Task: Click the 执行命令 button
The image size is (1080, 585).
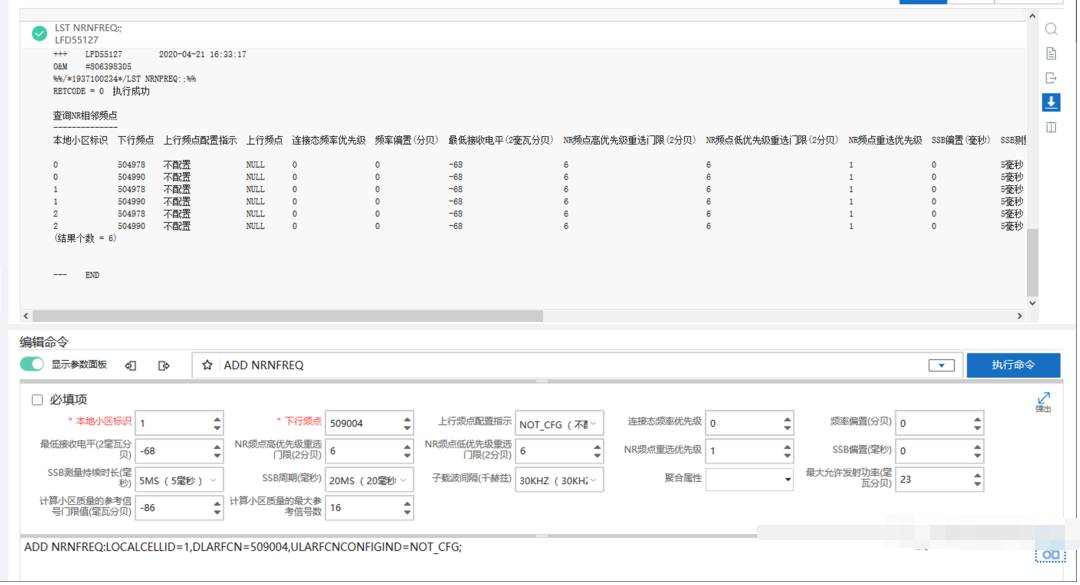Action: tap(1012, 365)
